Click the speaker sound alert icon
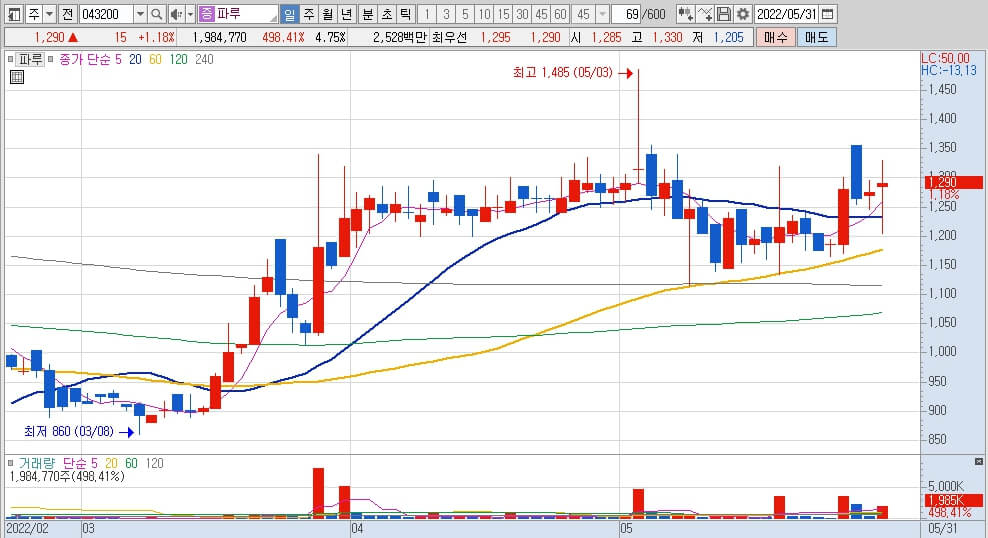The image size is (988, 538). pos(176,14)
